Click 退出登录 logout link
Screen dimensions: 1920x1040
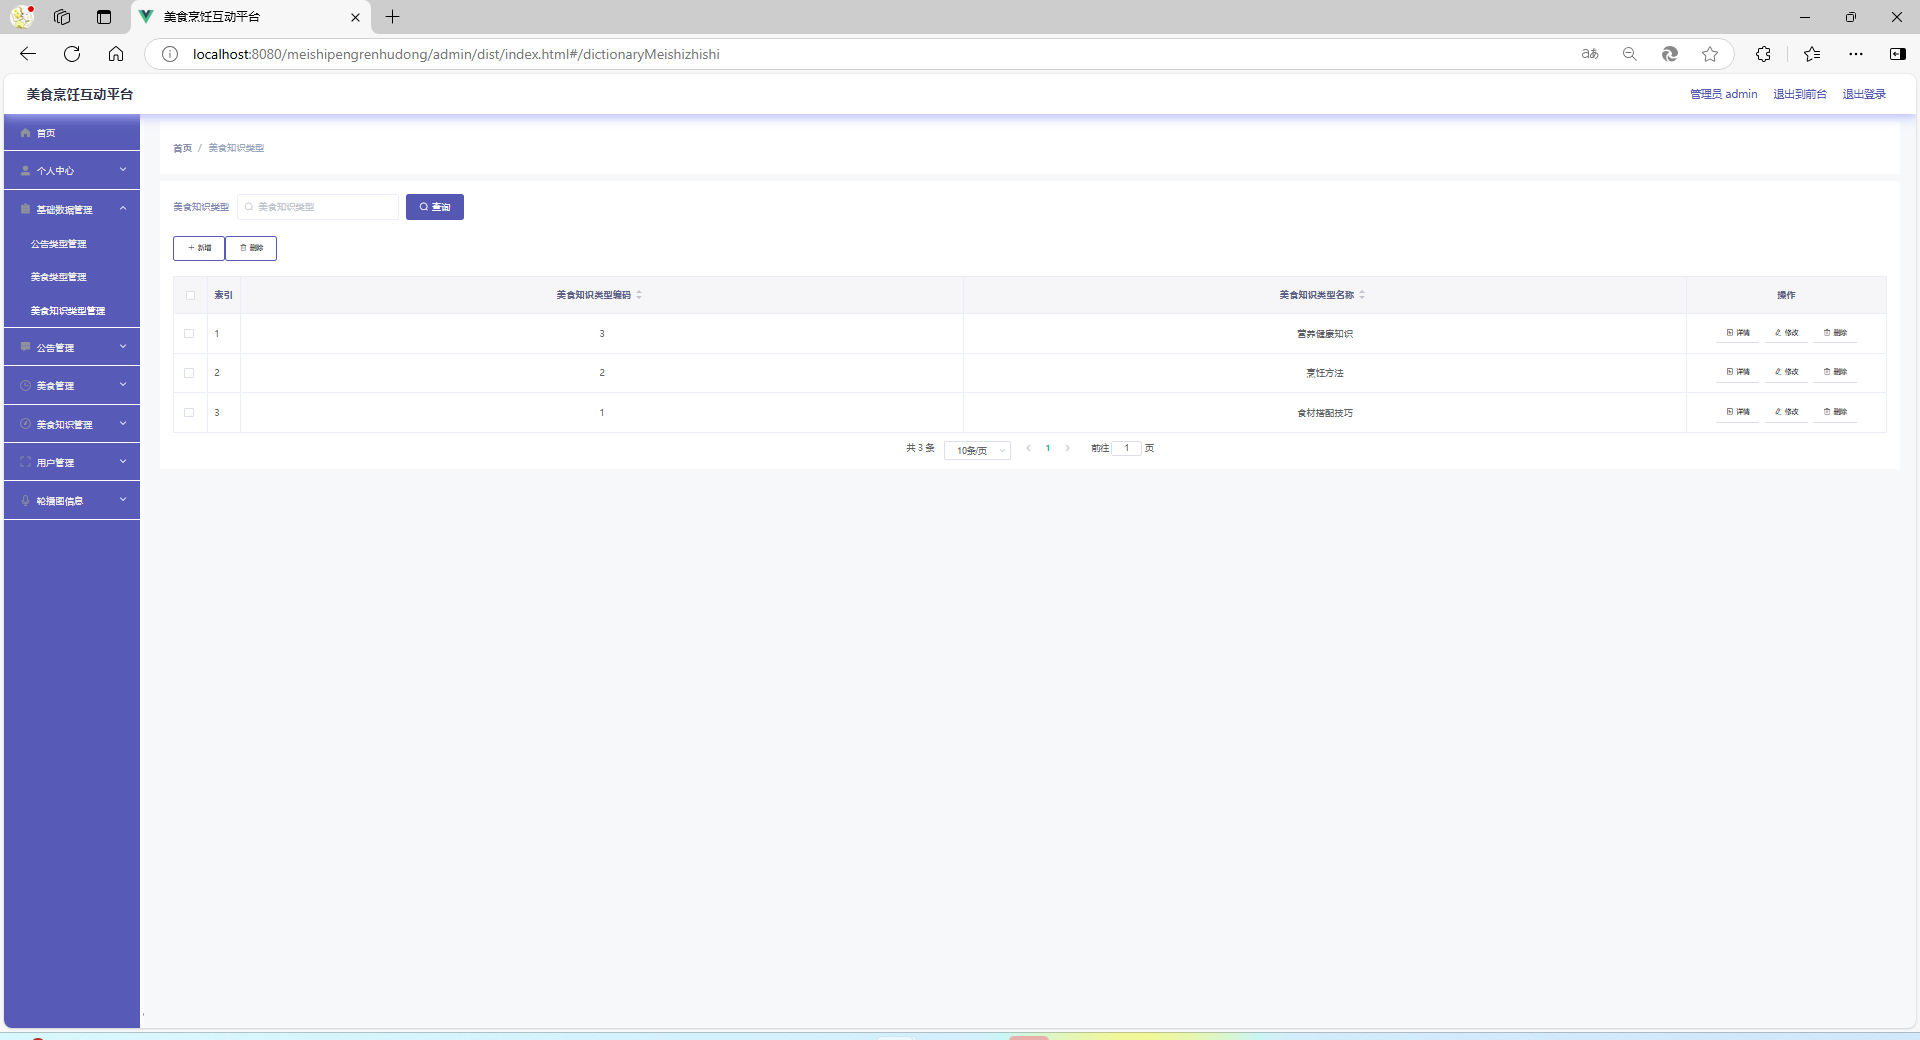tap(1864, 94)
